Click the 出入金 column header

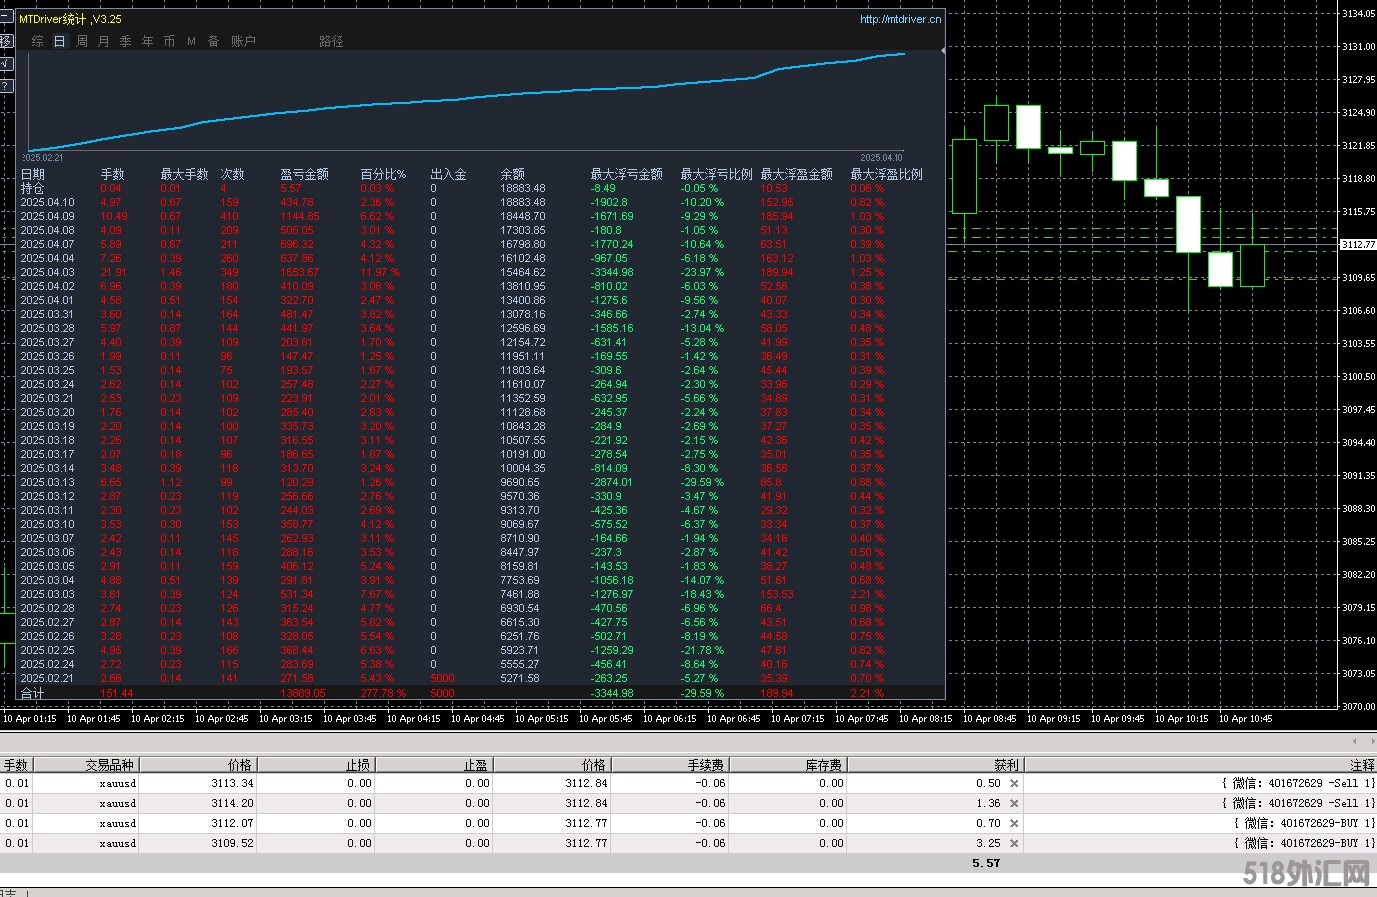point(448,174)
